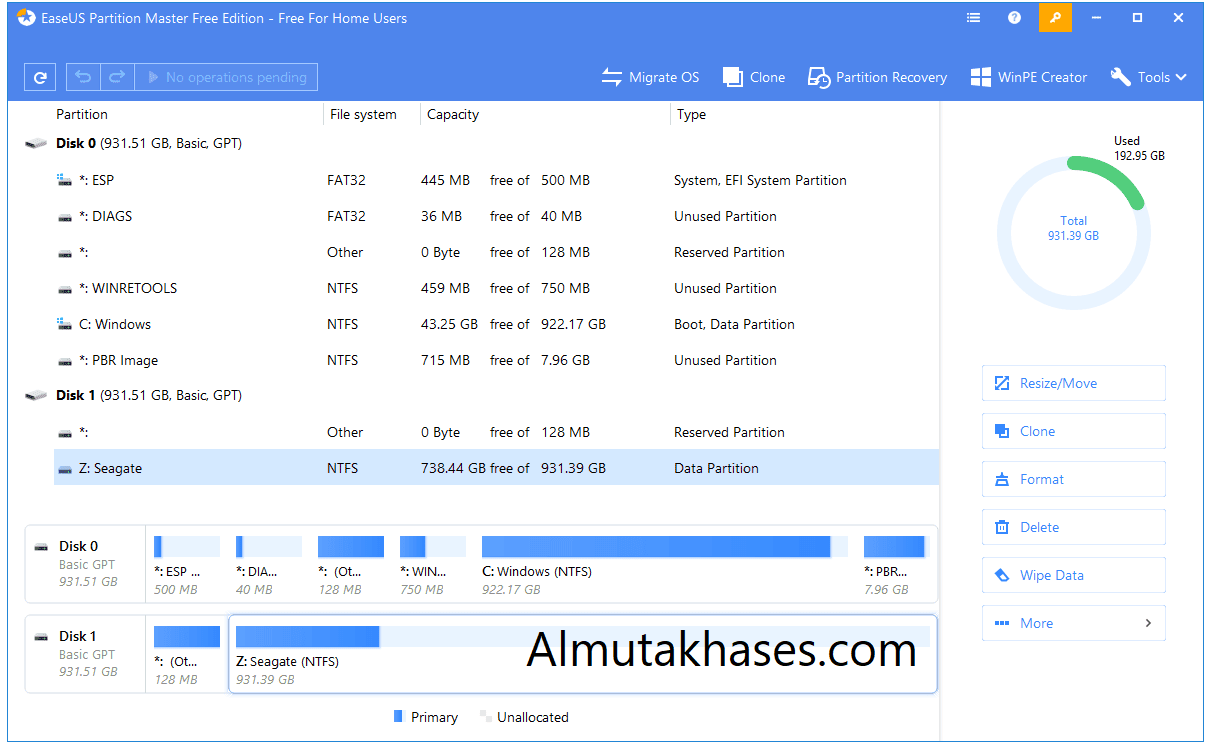Open the Clone tool in top toolbar
The width and height of the screenshot is (1211, 747).
click(754, 77)
